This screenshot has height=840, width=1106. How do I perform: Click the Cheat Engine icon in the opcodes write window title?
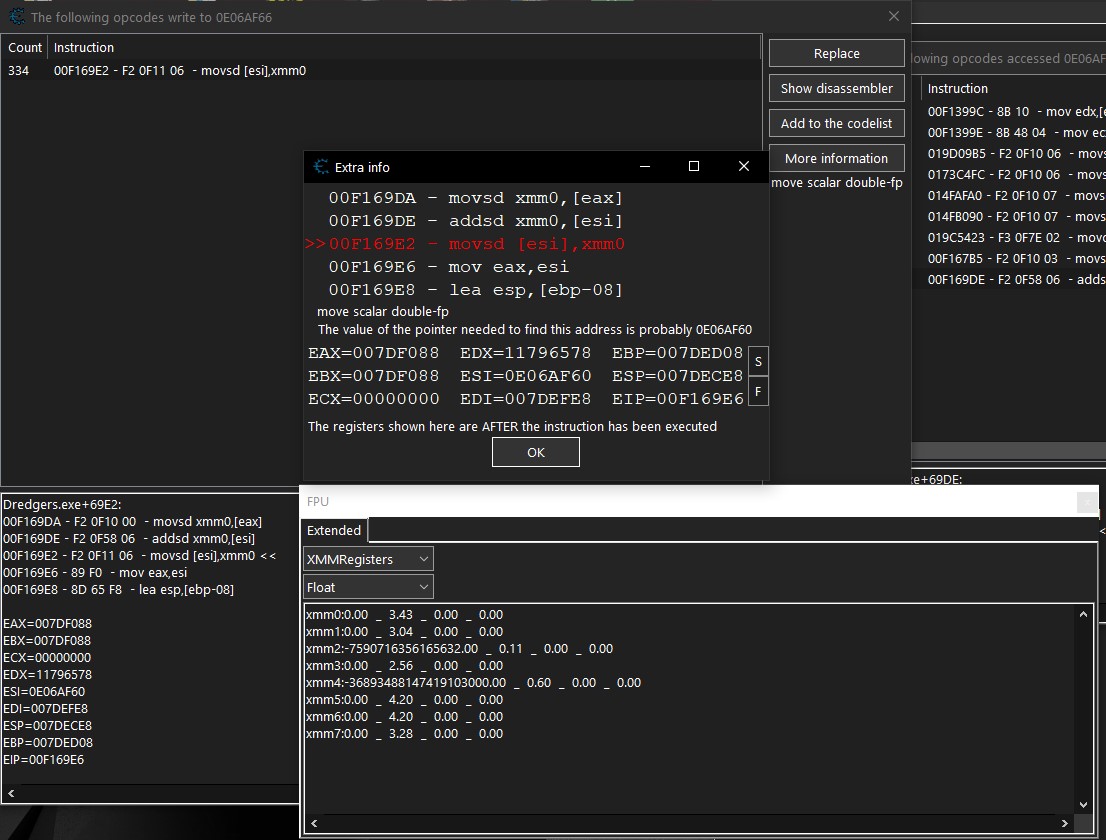(17, 17)
